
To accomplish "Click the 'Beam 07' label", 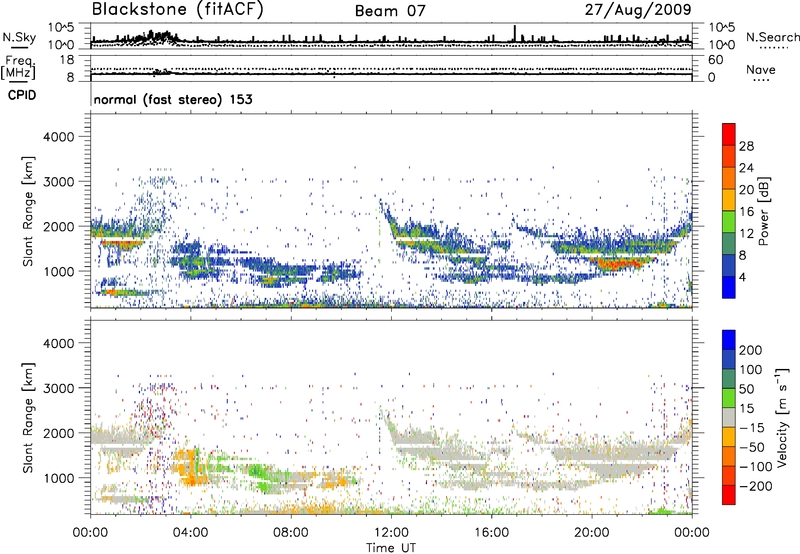I will point(390,11).
